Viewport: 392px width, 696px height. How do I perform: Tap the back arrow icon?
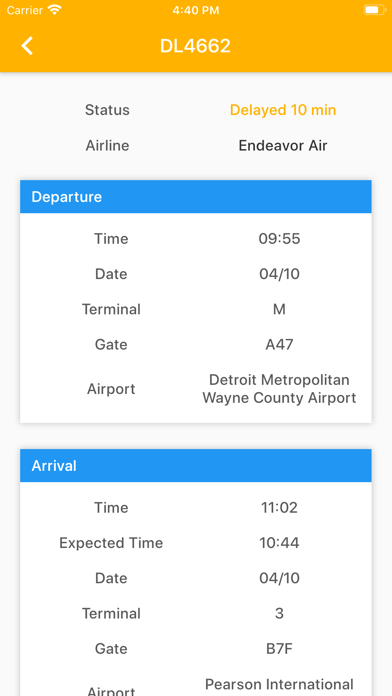27,46
